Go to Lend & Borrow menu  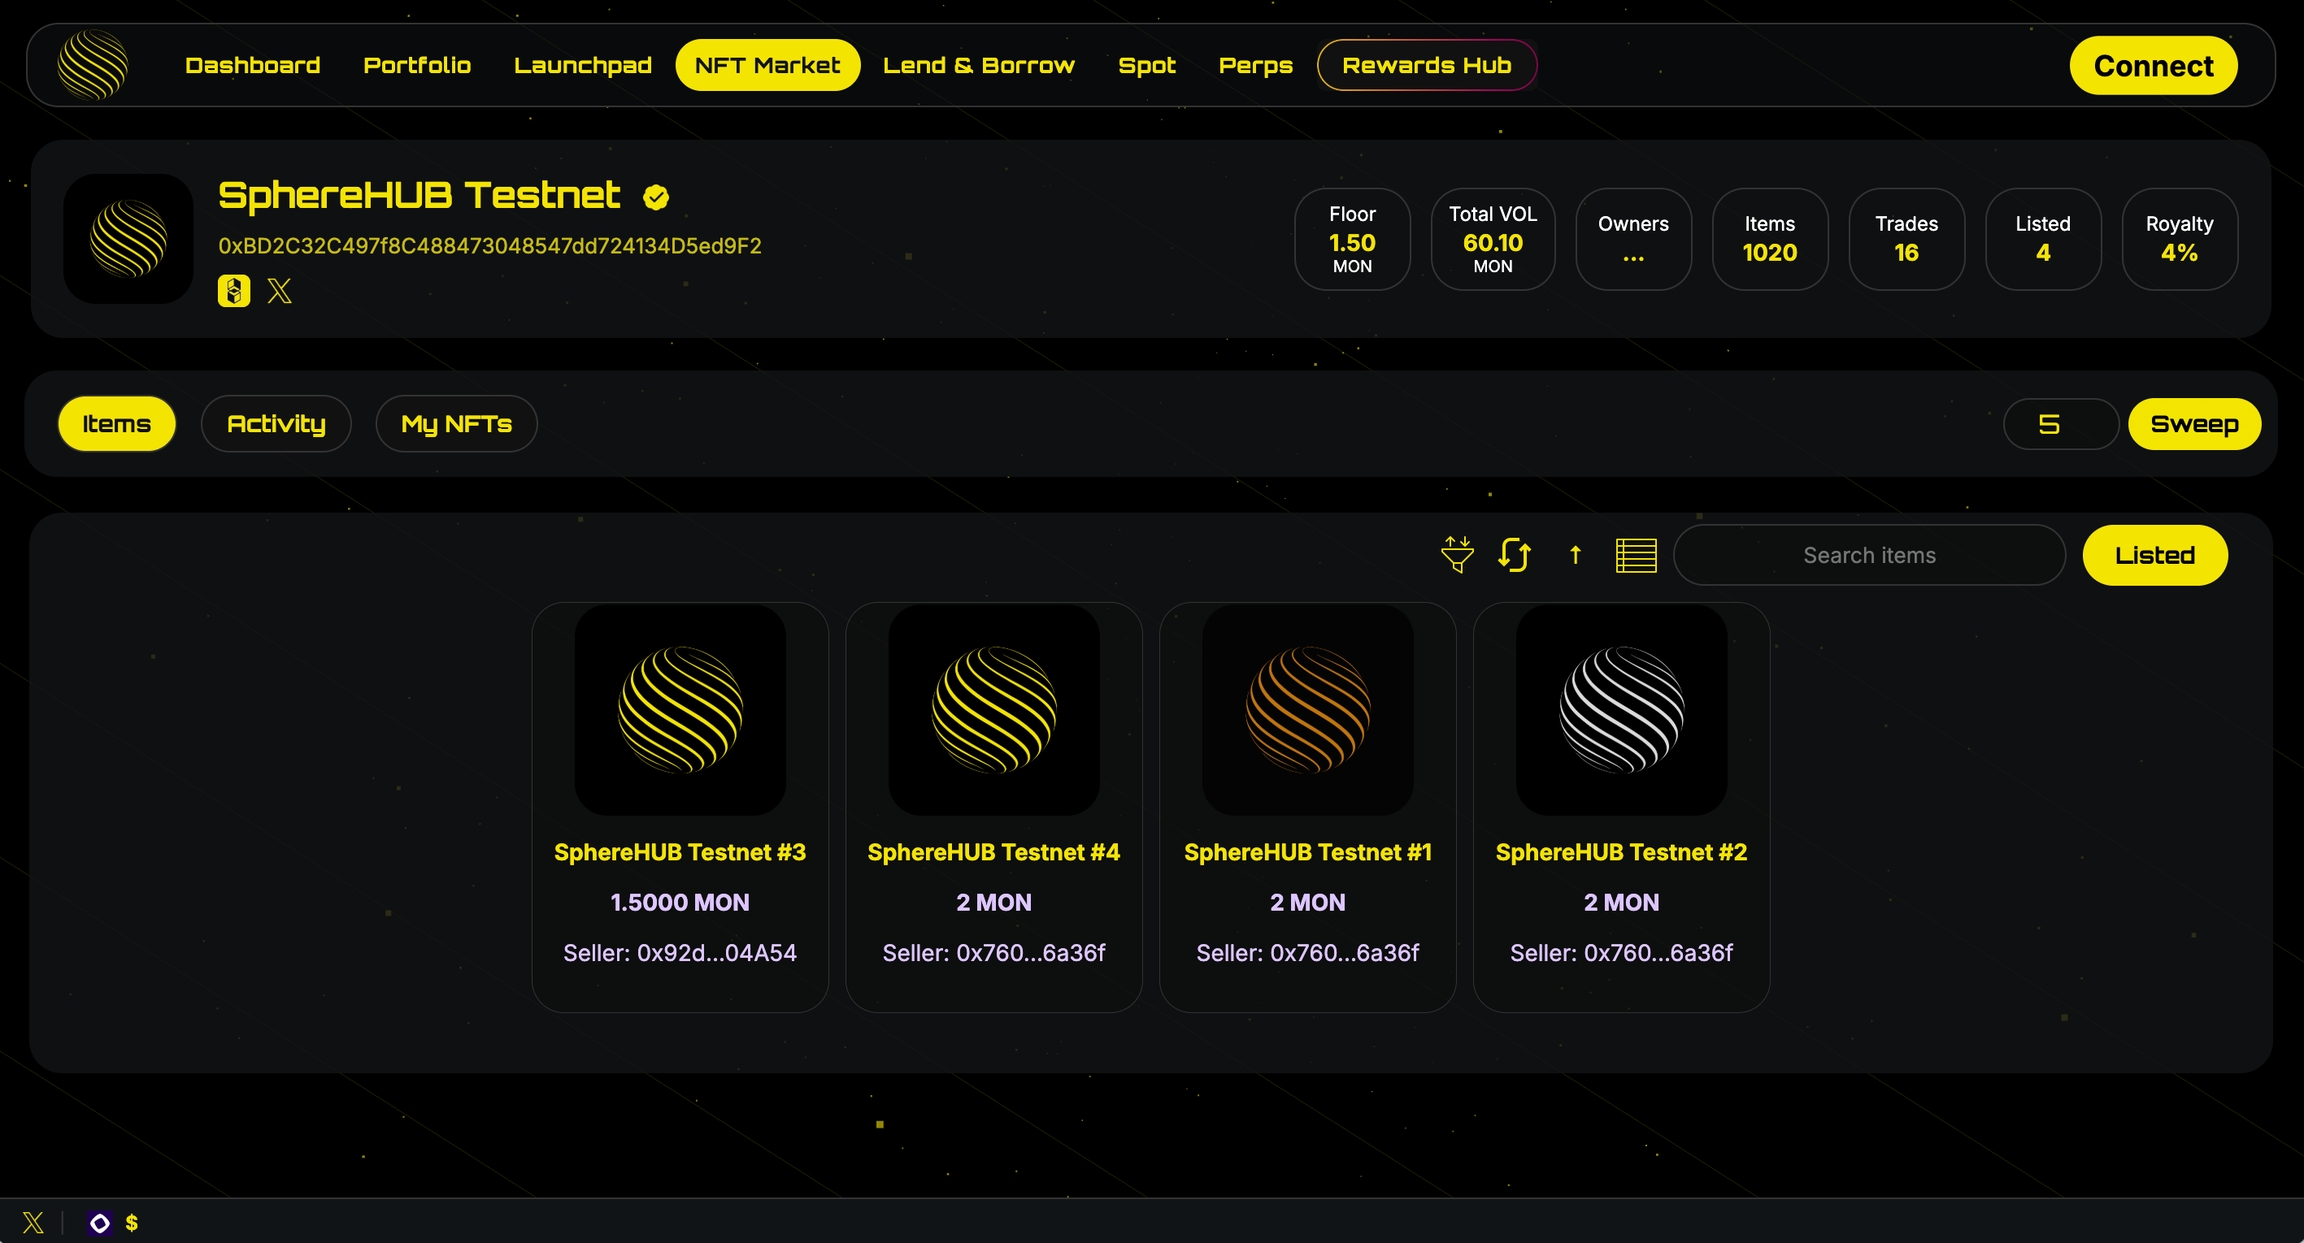coord(978,65)
